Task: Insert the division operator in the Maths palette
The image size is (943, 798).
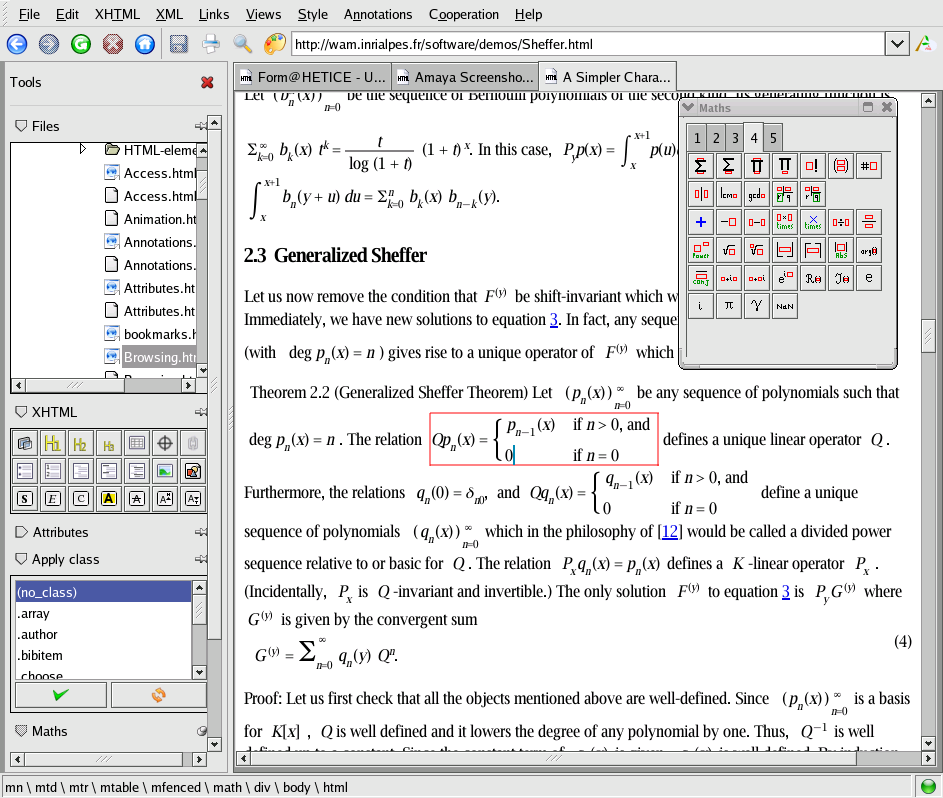Action: tap(841, 222)
